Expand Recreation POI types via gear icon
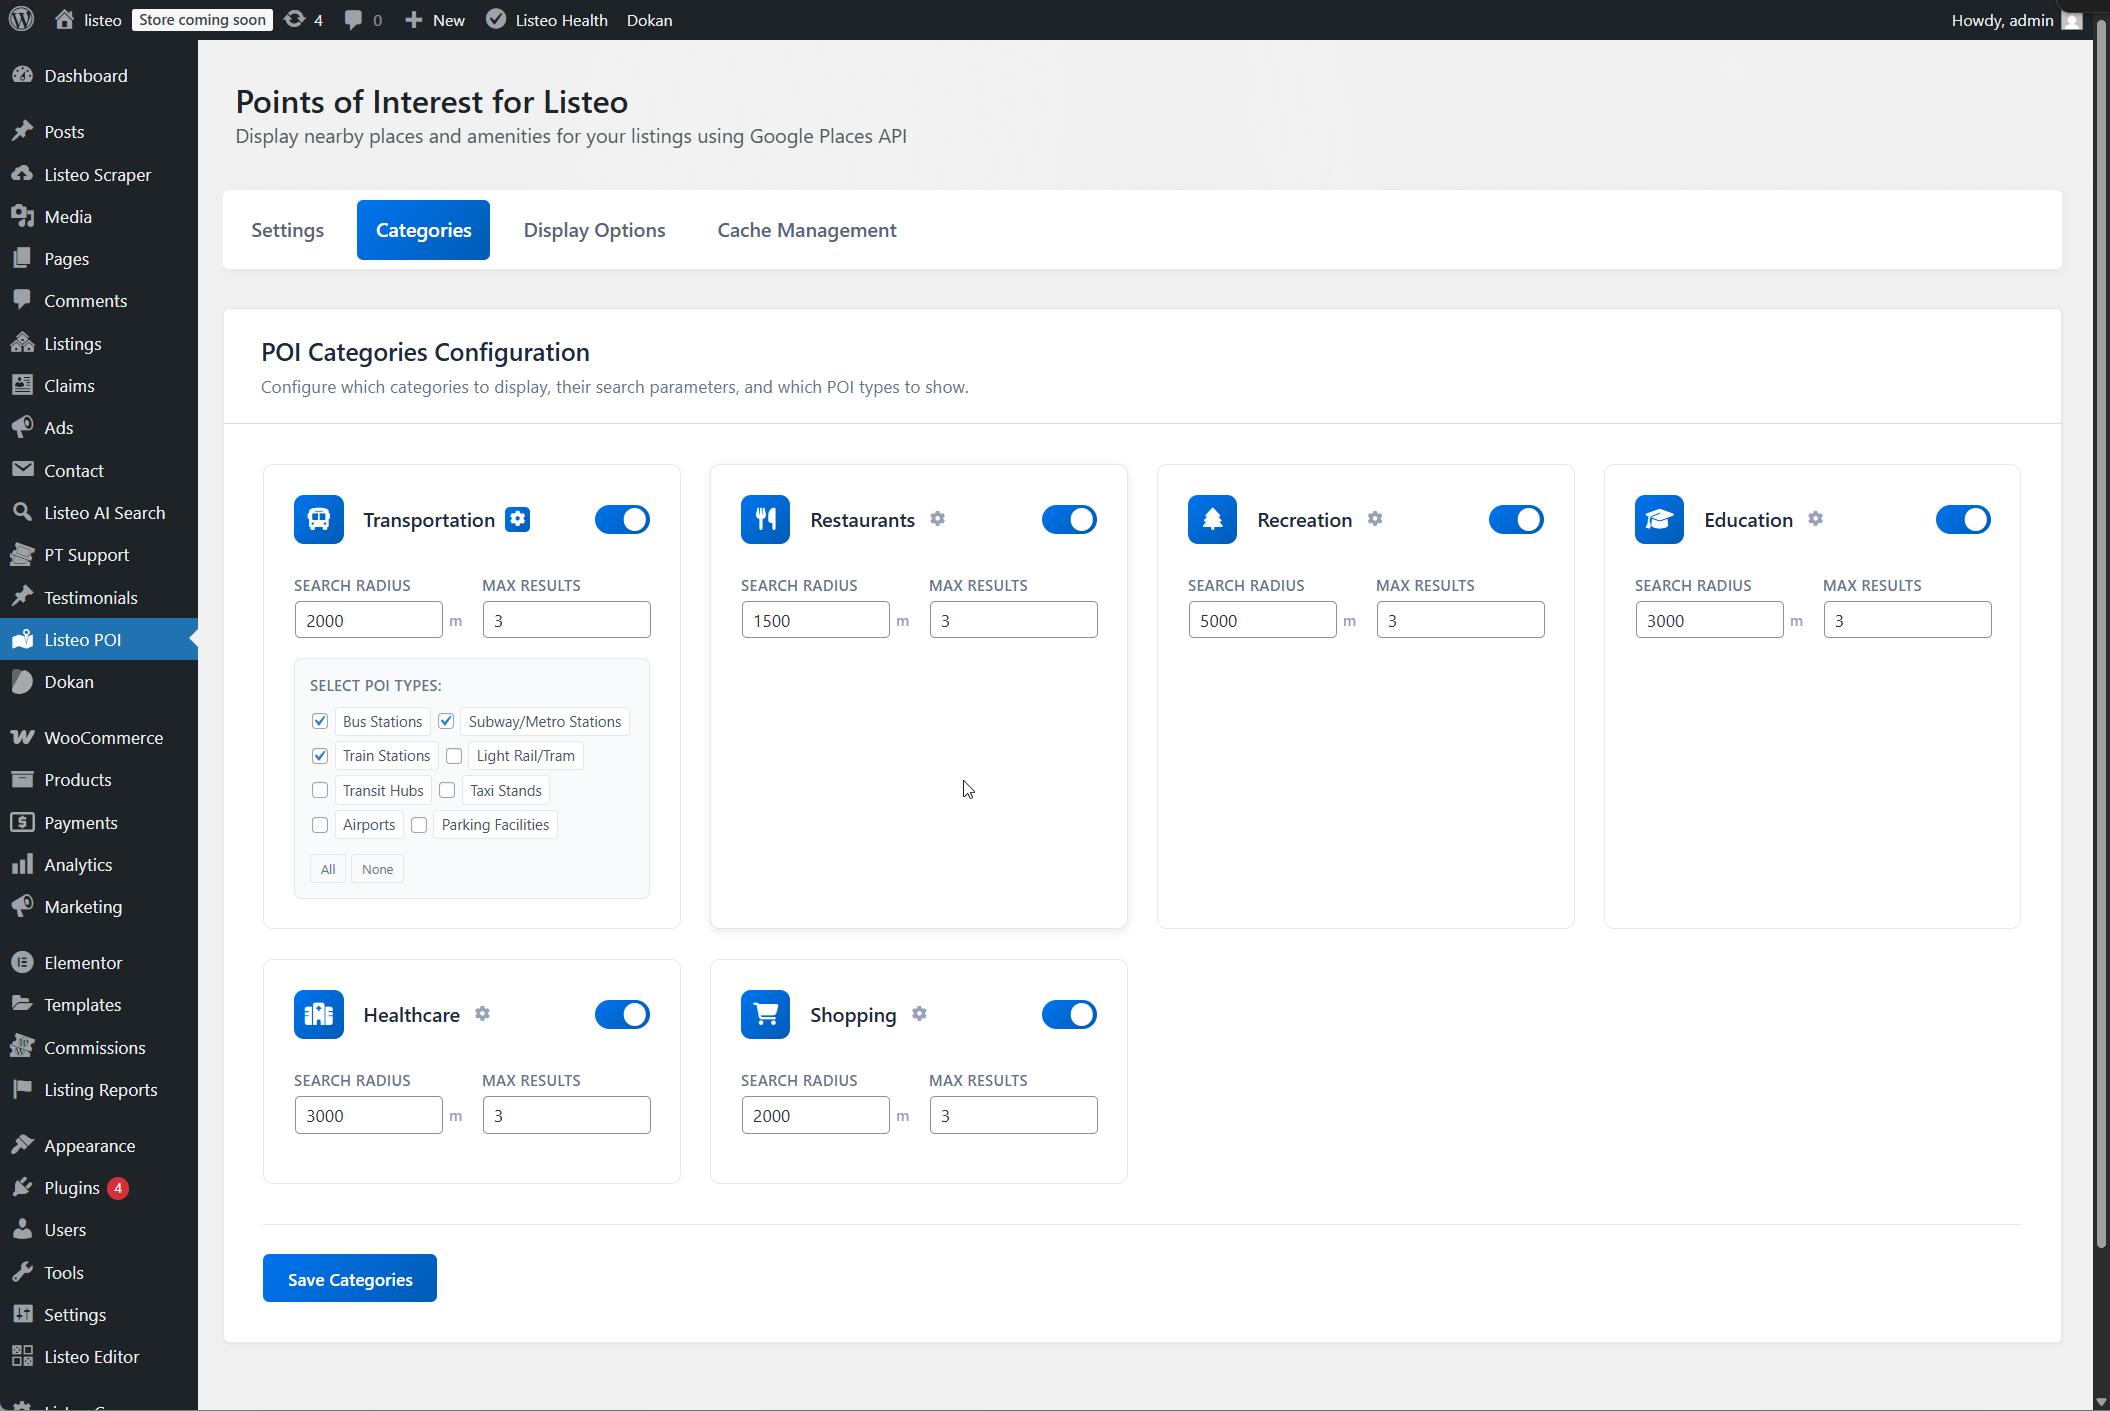 click(1375, 519)
